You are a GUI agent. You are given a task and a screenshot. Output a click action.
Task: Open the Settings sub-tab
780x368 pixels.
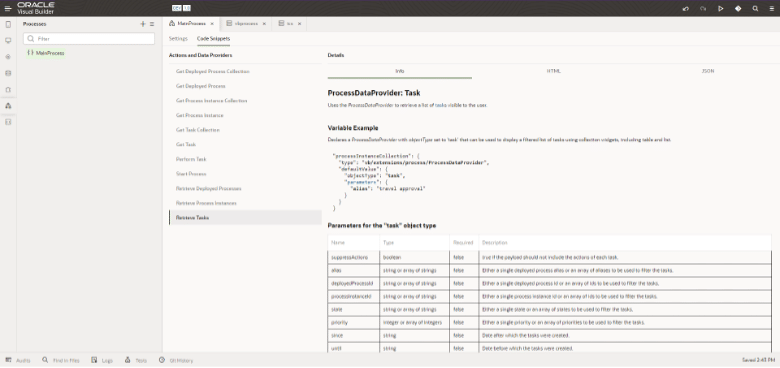[178, 38]
